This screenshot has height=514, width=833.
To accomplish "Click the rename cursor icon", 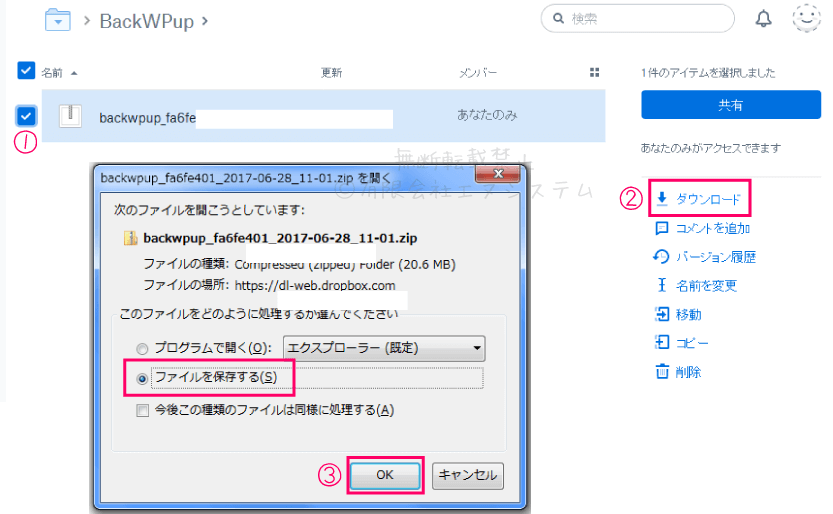I will pos(662,286).
